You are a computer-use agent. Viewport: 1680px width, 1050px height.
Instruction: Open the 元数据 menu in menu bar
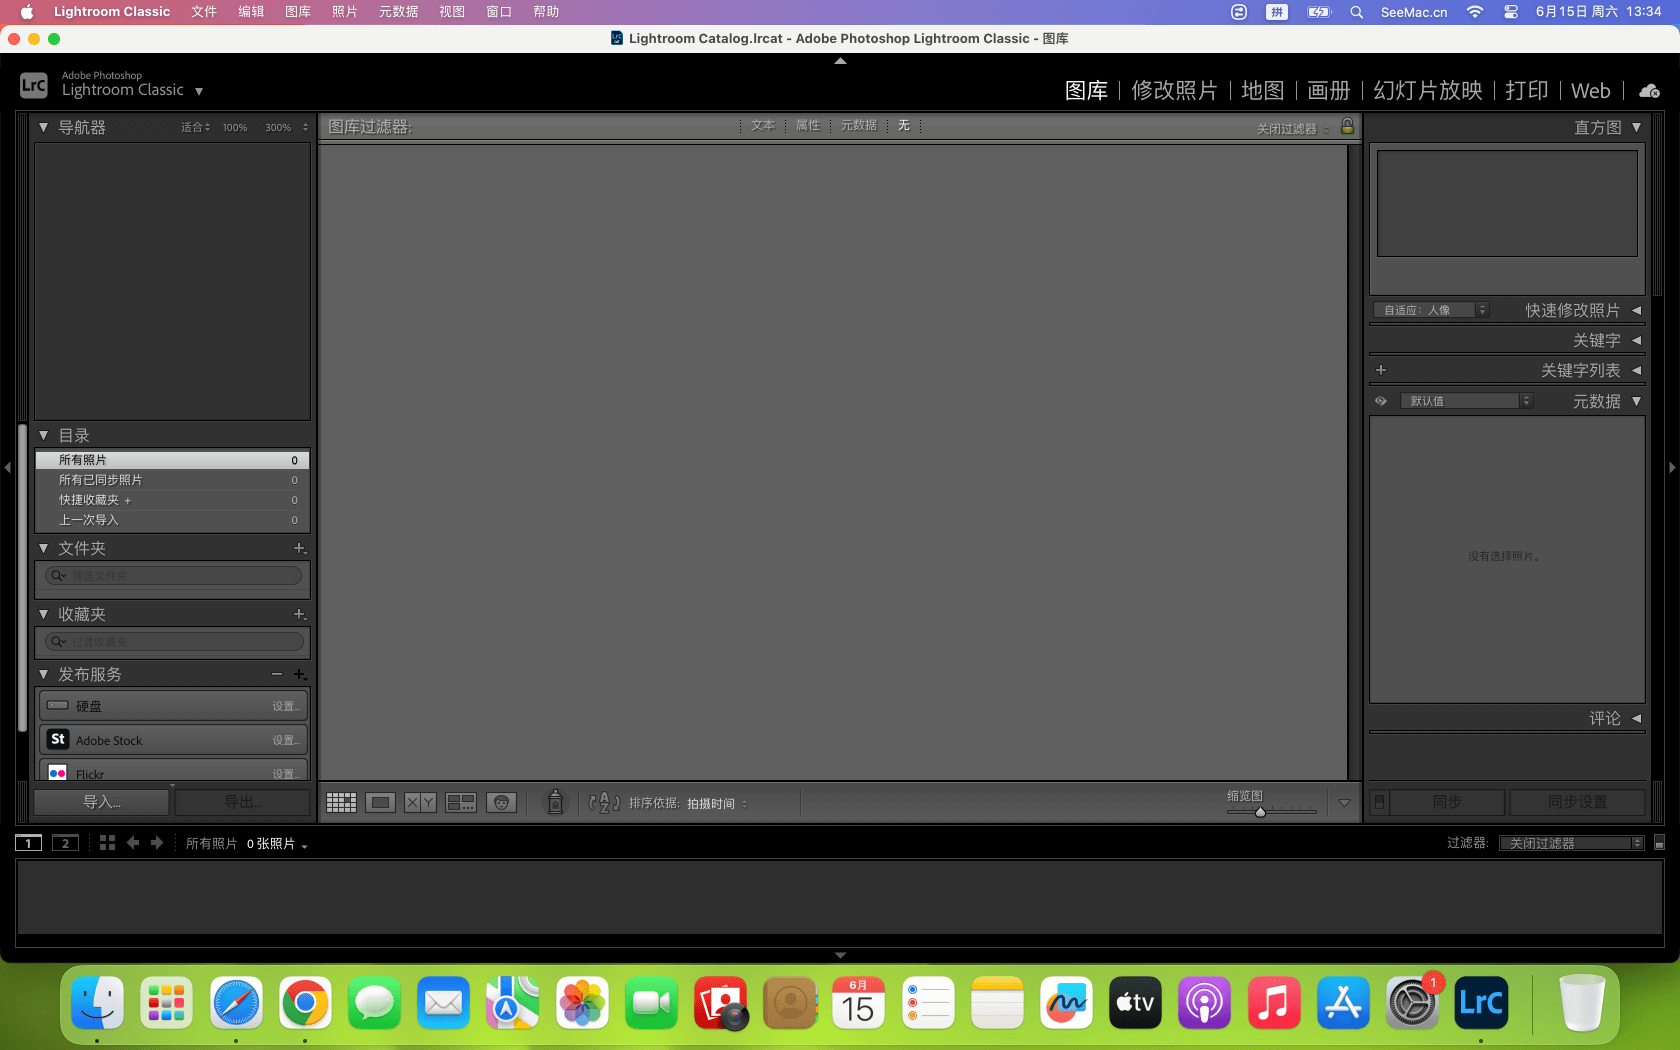click(398, 12)
